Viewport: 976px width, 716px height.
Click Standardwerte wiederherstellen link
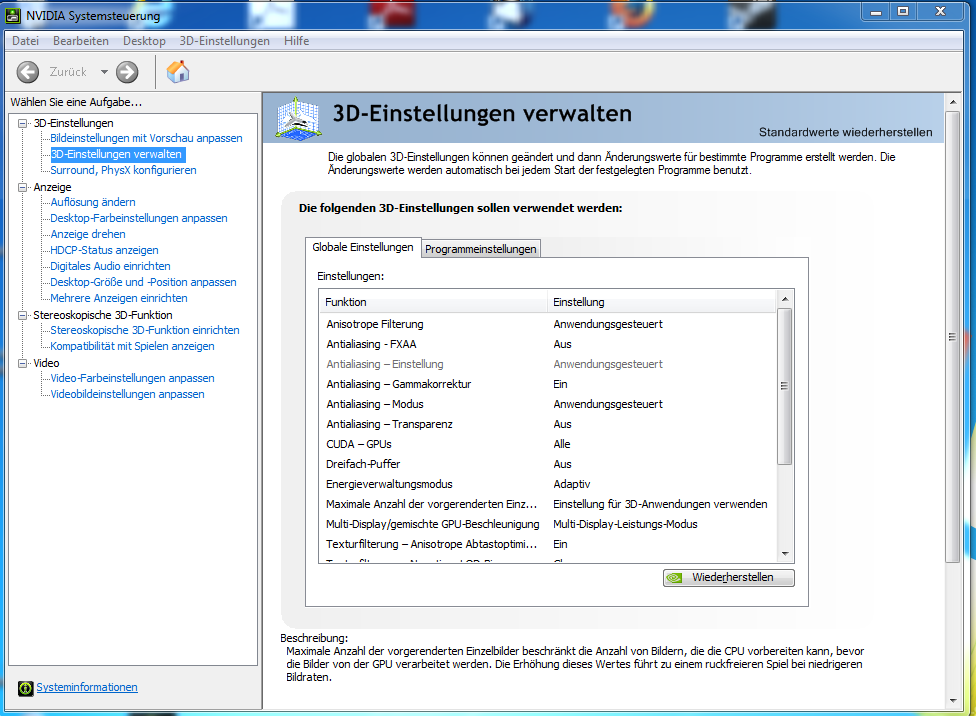pyautogui.click(x=845, y=133)
